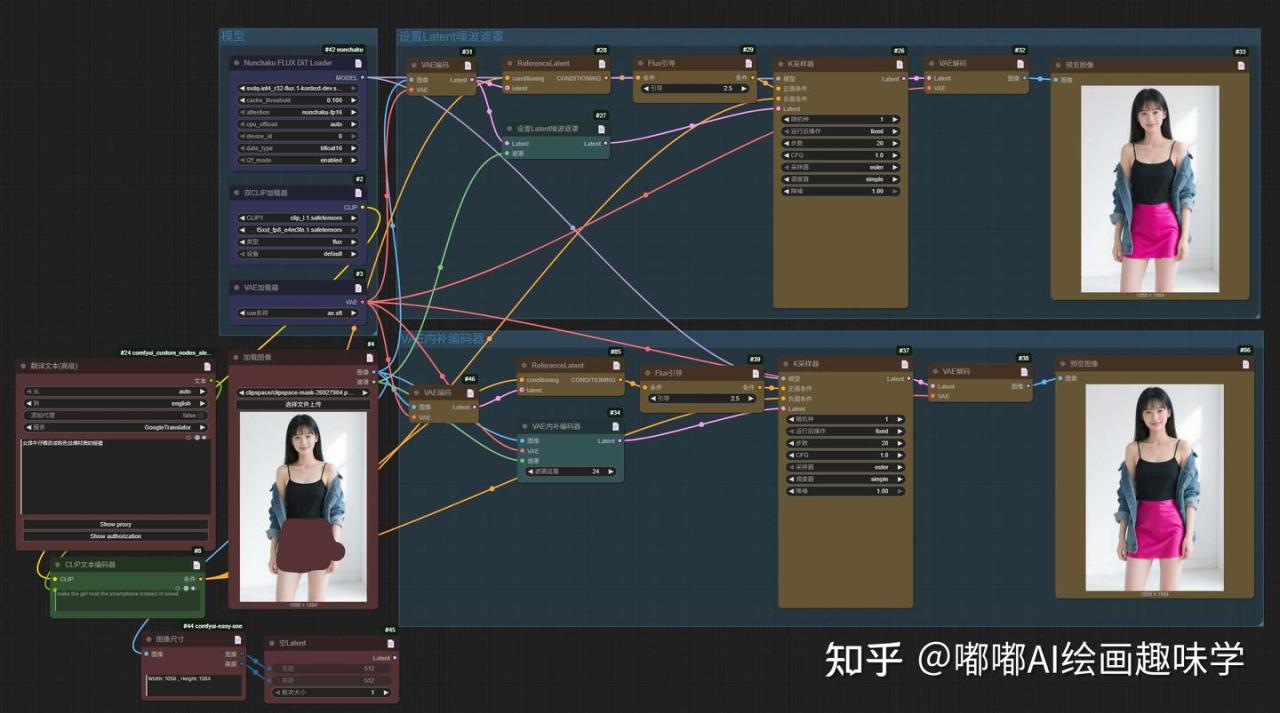Click the Chinese prompt text area in translate node
1280x713 pixels.
[115, 477]
